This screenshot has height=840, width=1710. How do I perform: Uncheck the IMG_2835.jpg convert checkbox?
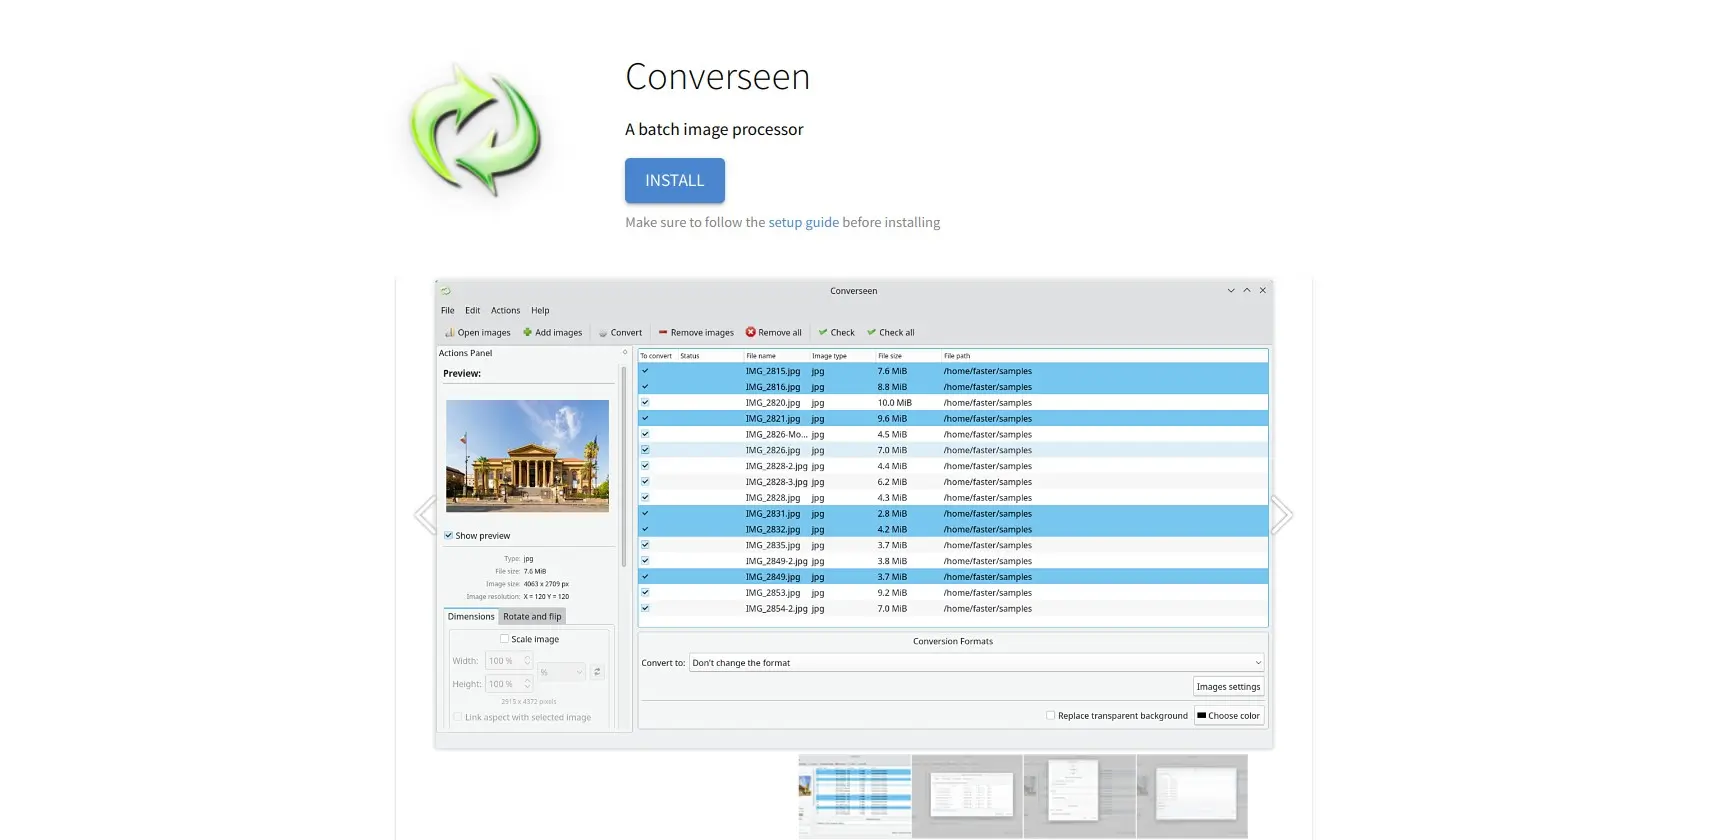point(645,545)
